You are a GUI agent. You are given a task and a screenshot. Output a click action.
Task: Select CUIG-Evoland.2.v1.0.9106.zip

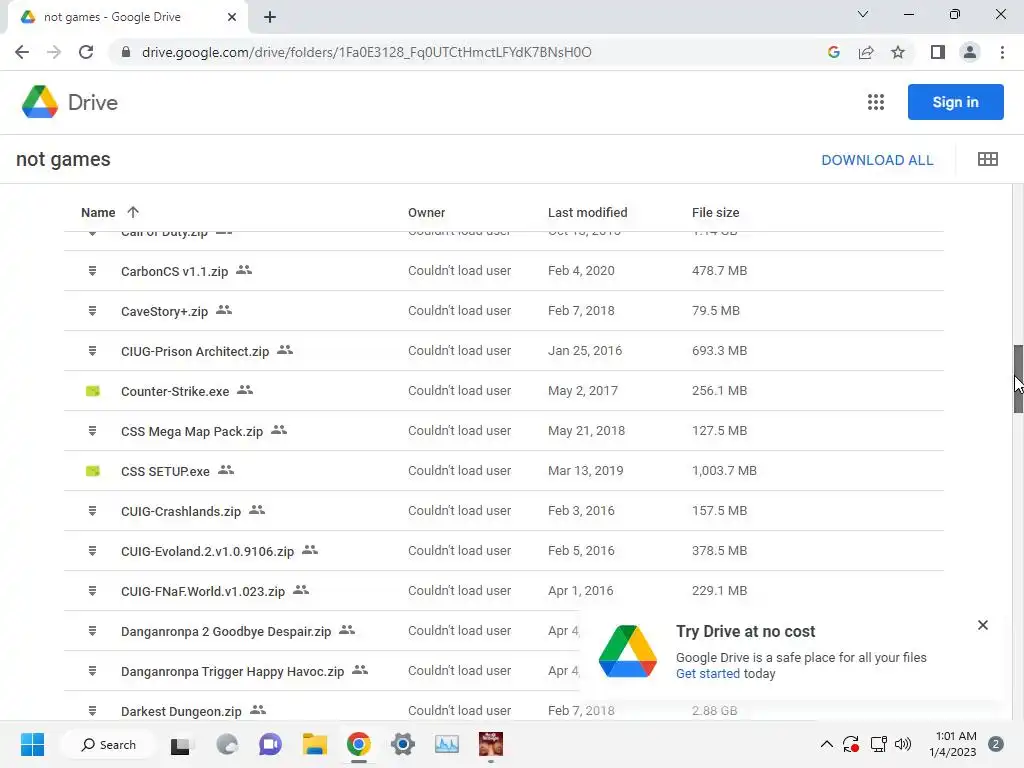207,551
